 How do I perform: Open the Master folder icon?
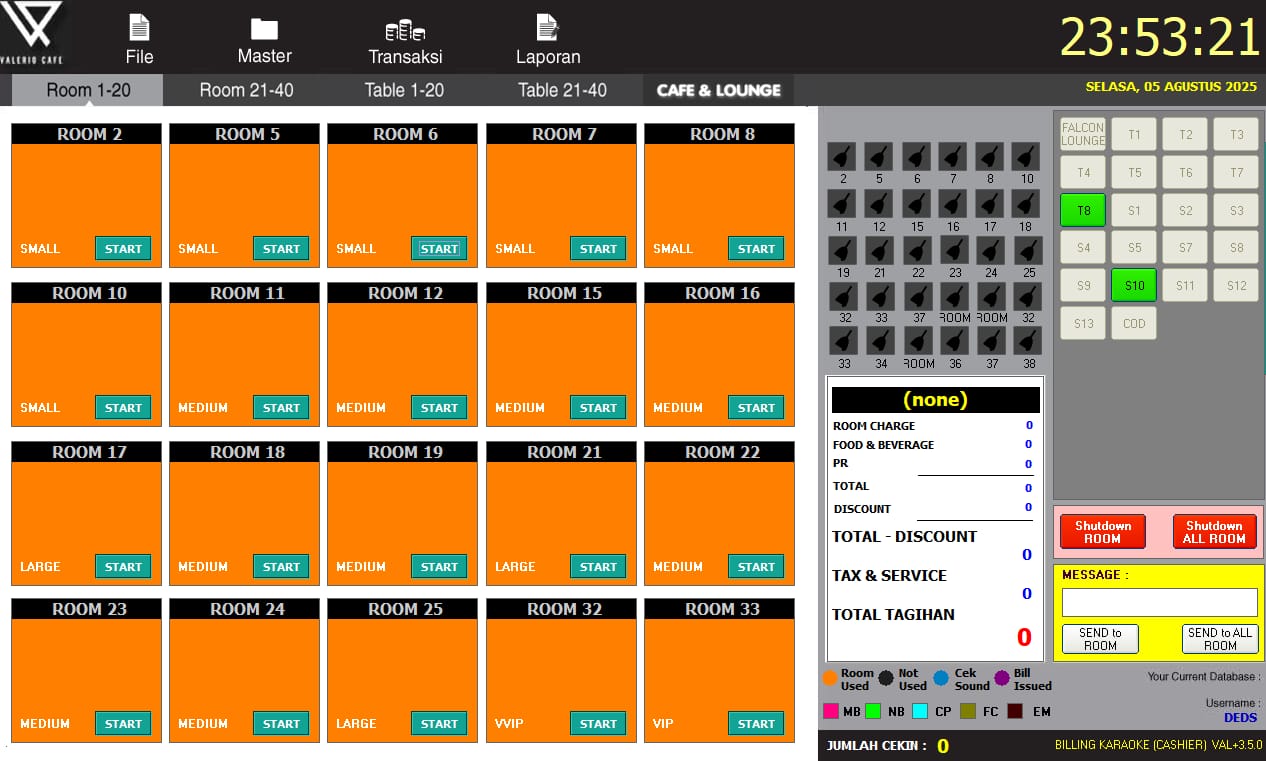(264, 29)
